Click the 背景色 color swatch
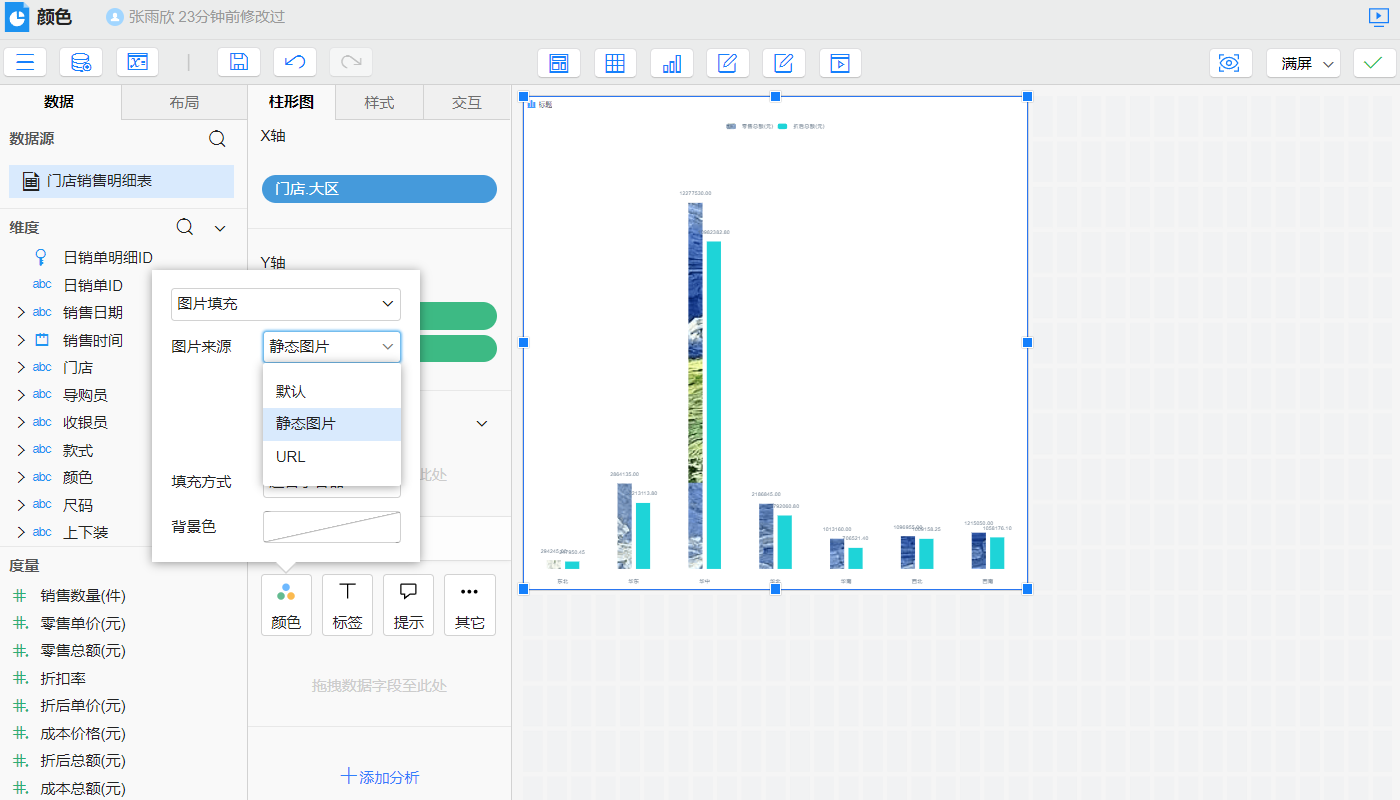The image size is (1400, 800). (331, 527)
